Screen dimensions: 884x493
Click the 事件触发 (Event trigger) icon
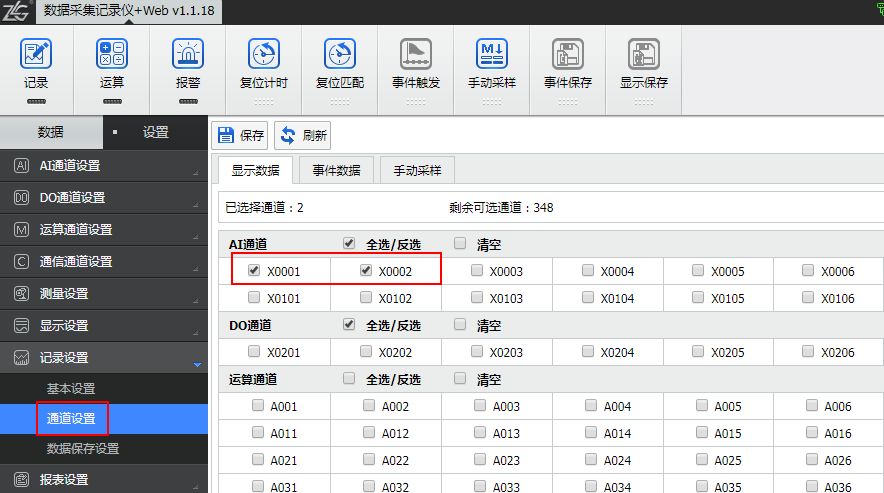tap(415, 55)
